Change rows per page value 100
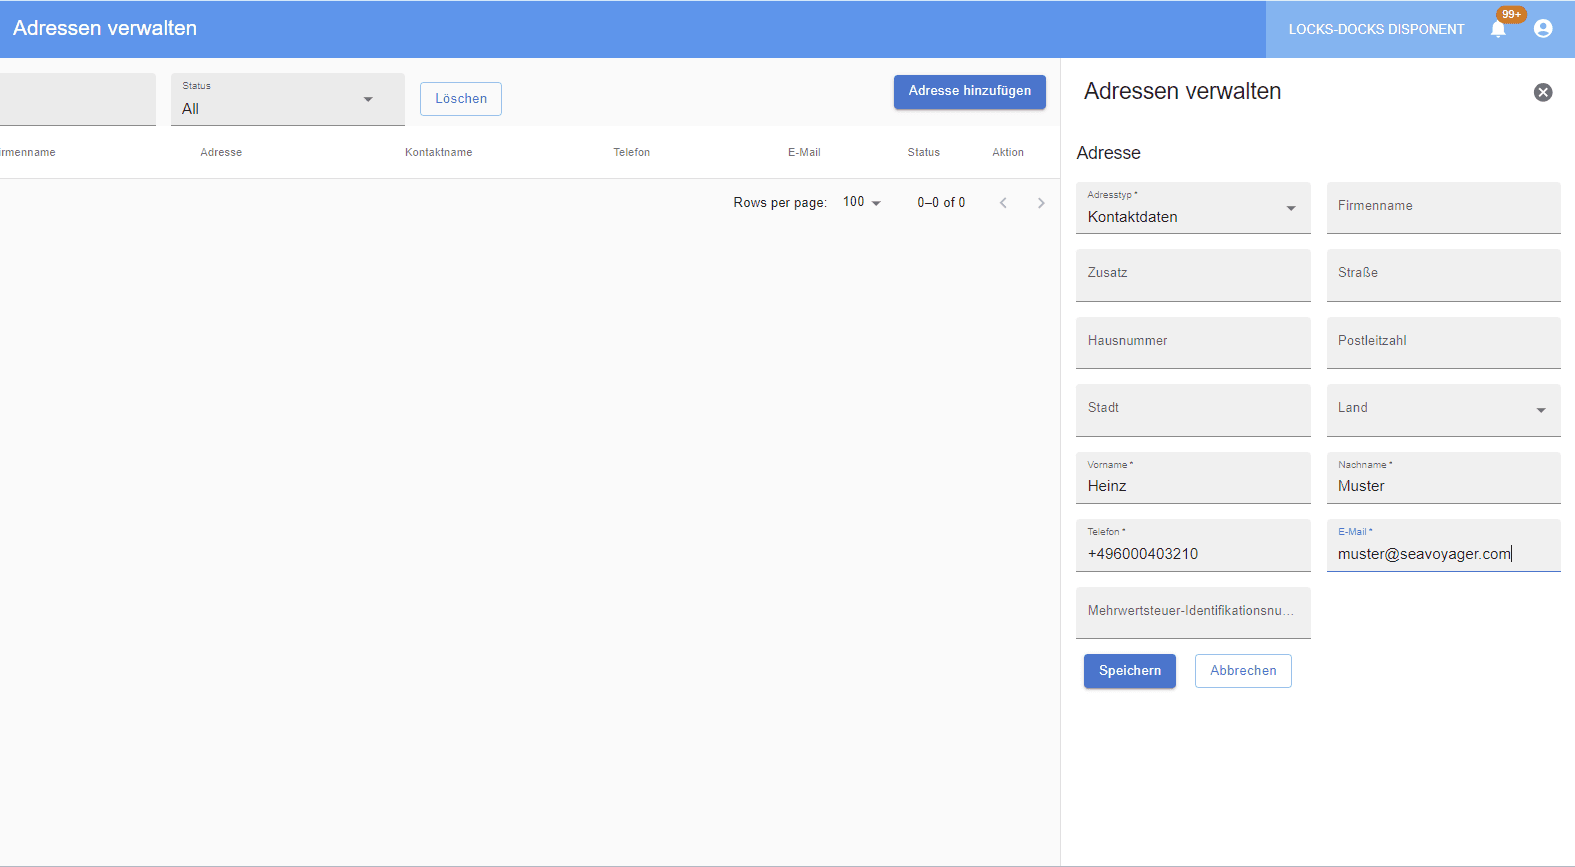The height and width of the screenshot is (867, 1575). tap(862, 202)
